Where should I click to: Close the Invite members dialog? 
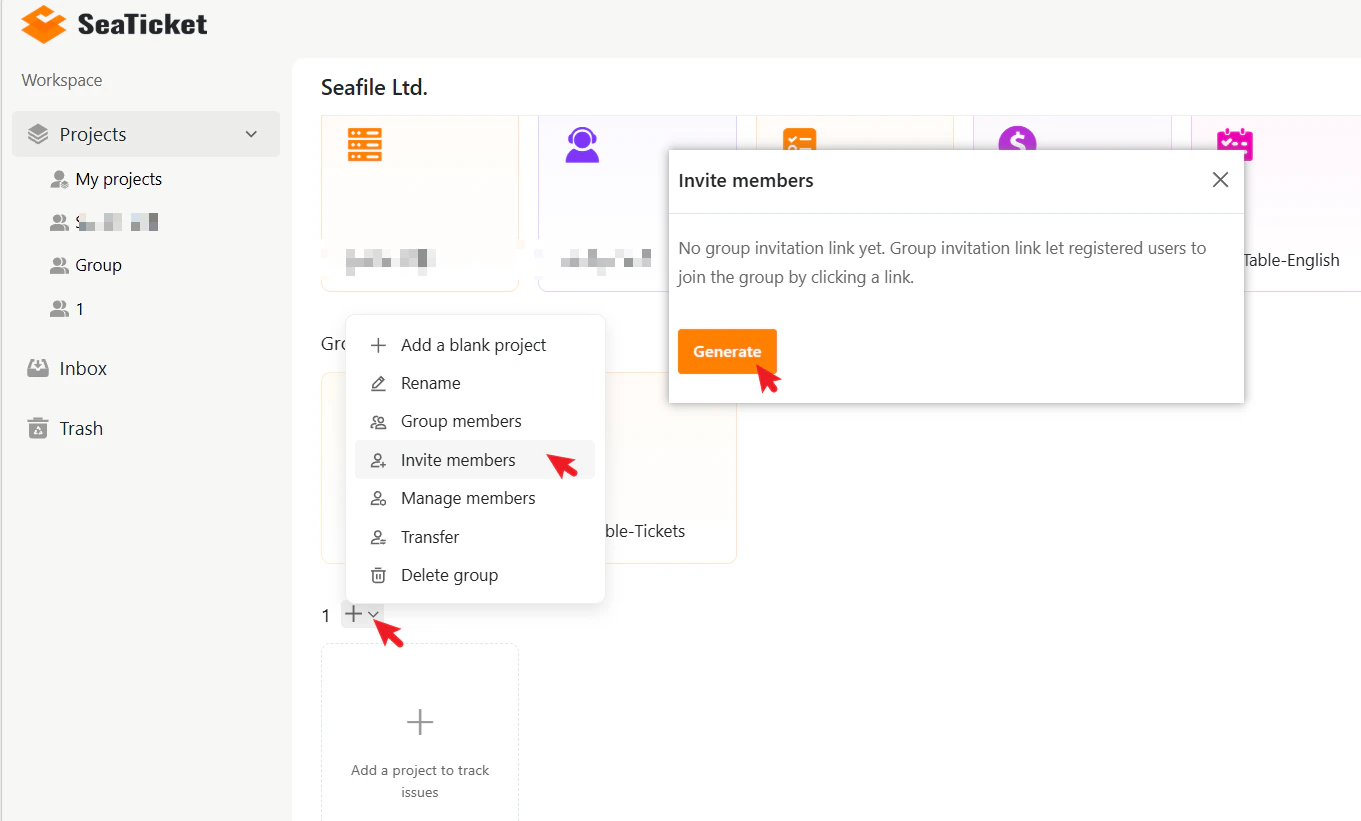point(1220,180)
